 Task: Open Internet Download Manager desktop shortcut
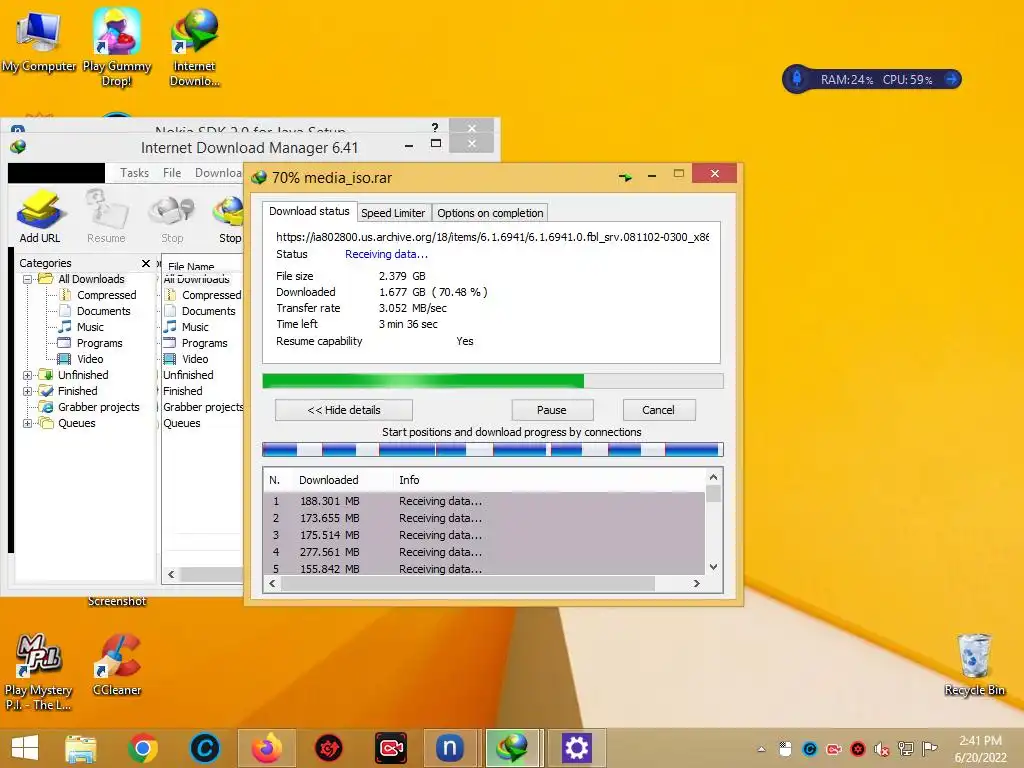[195, 47]
